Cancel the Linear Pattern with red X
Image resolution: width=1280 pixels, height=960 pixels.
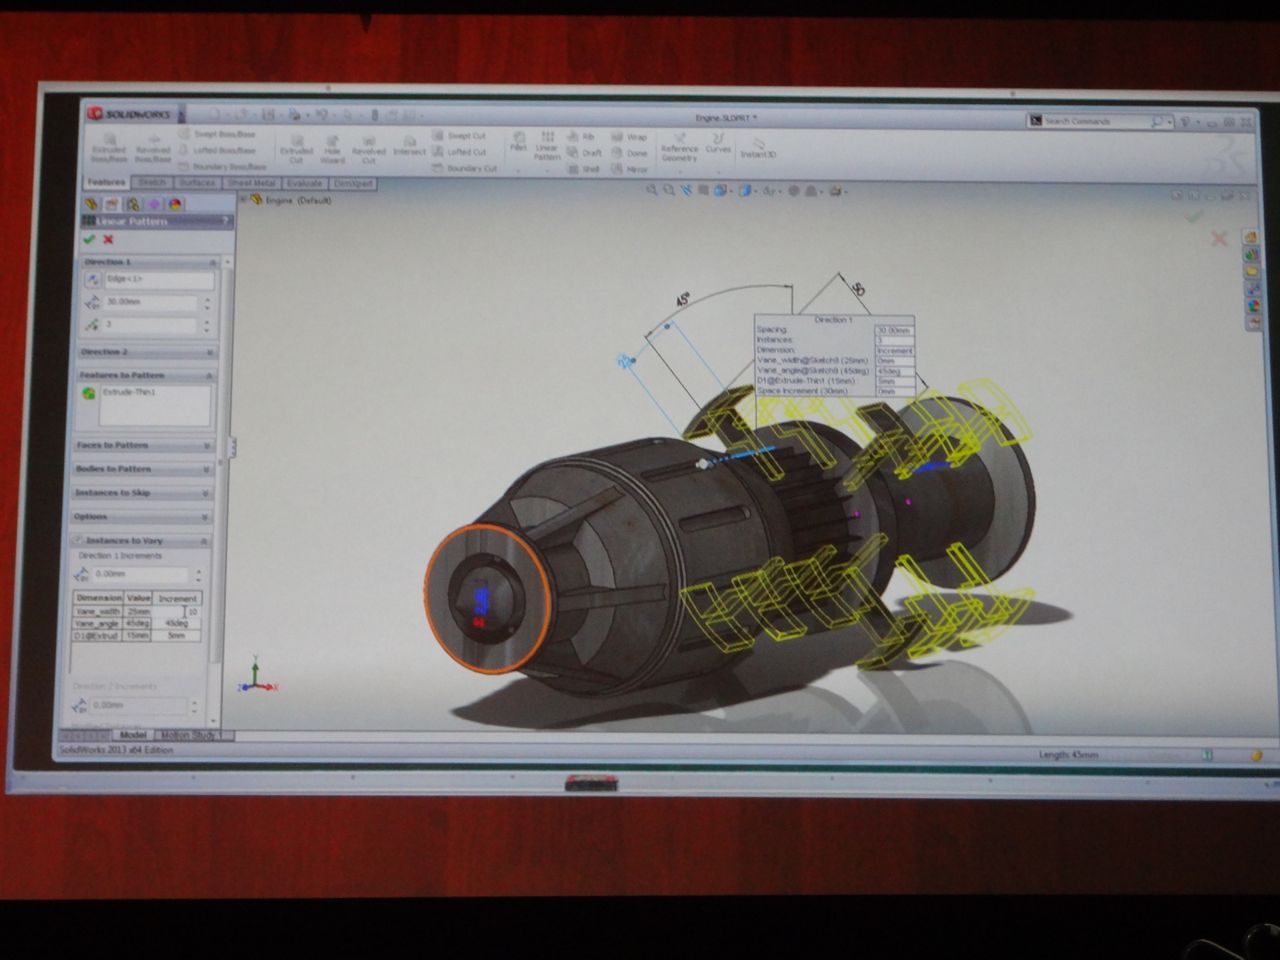click(x=108, y=239)
